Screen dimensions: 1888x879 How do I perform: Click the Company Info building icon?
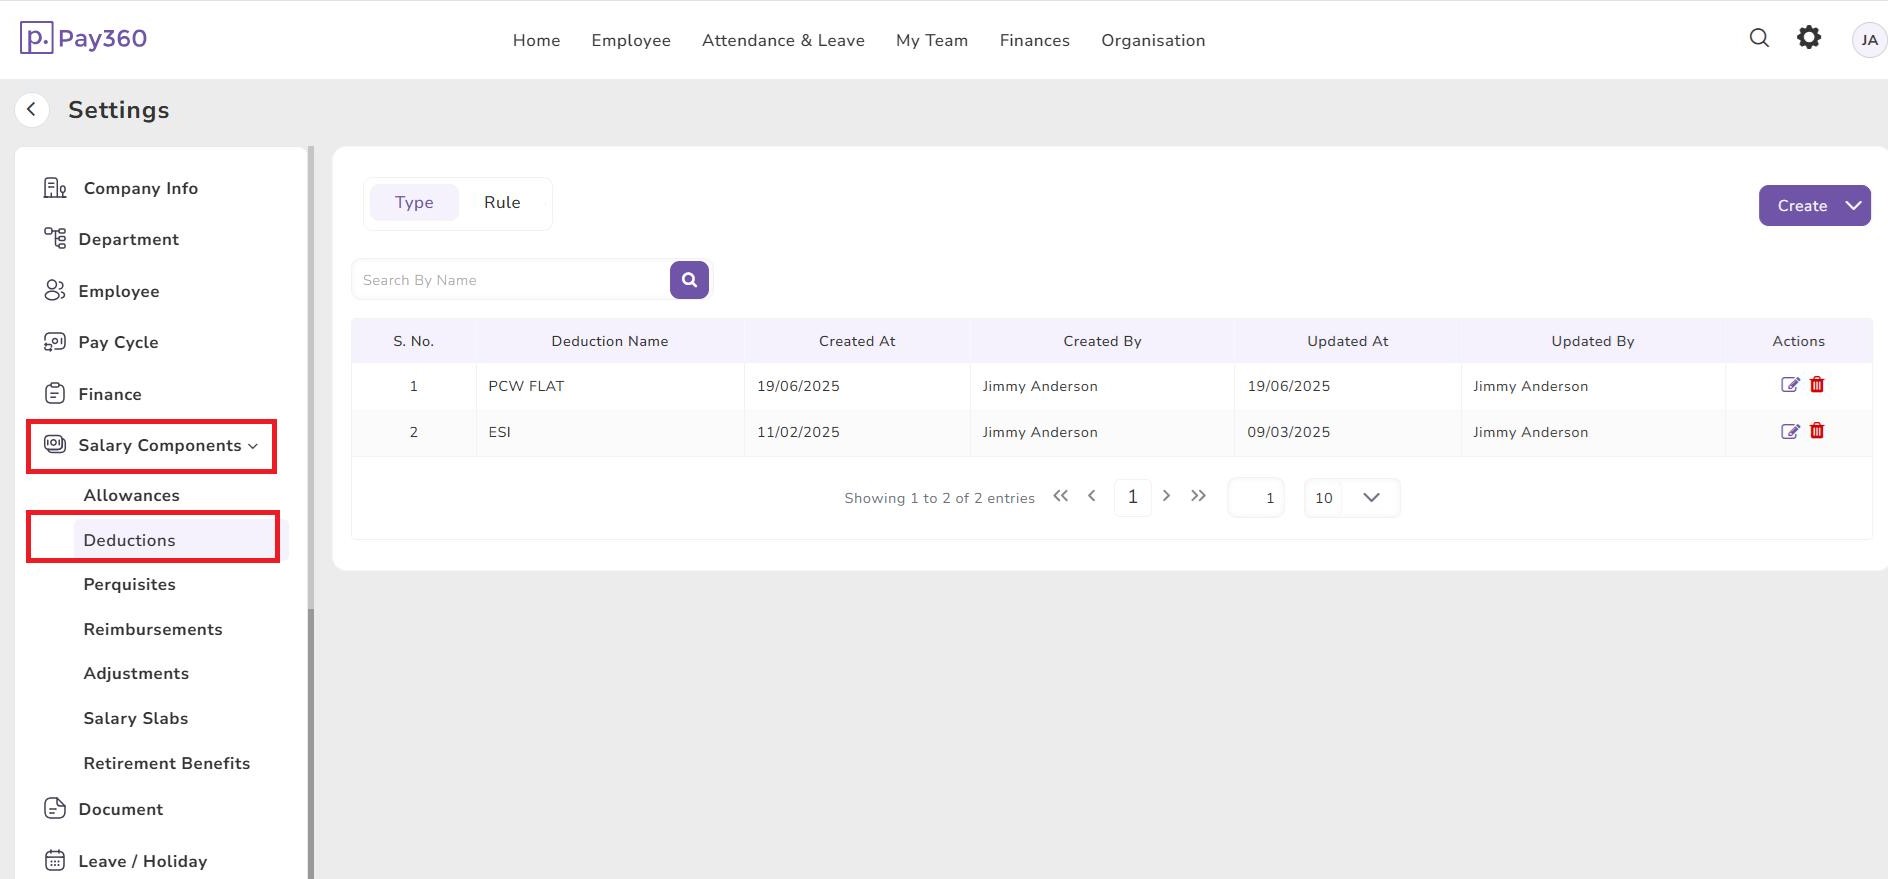tap(55, 188)
